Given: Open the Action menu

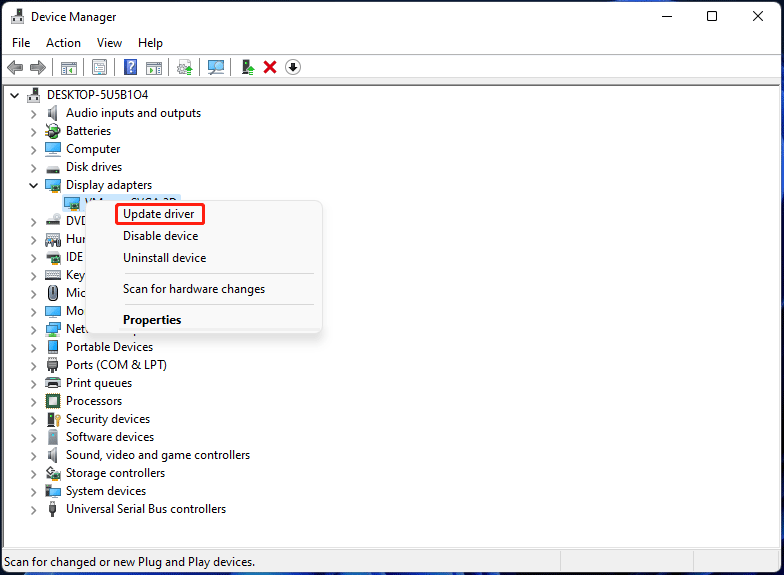Looking at the screenshot, I should tap(64, 43).
